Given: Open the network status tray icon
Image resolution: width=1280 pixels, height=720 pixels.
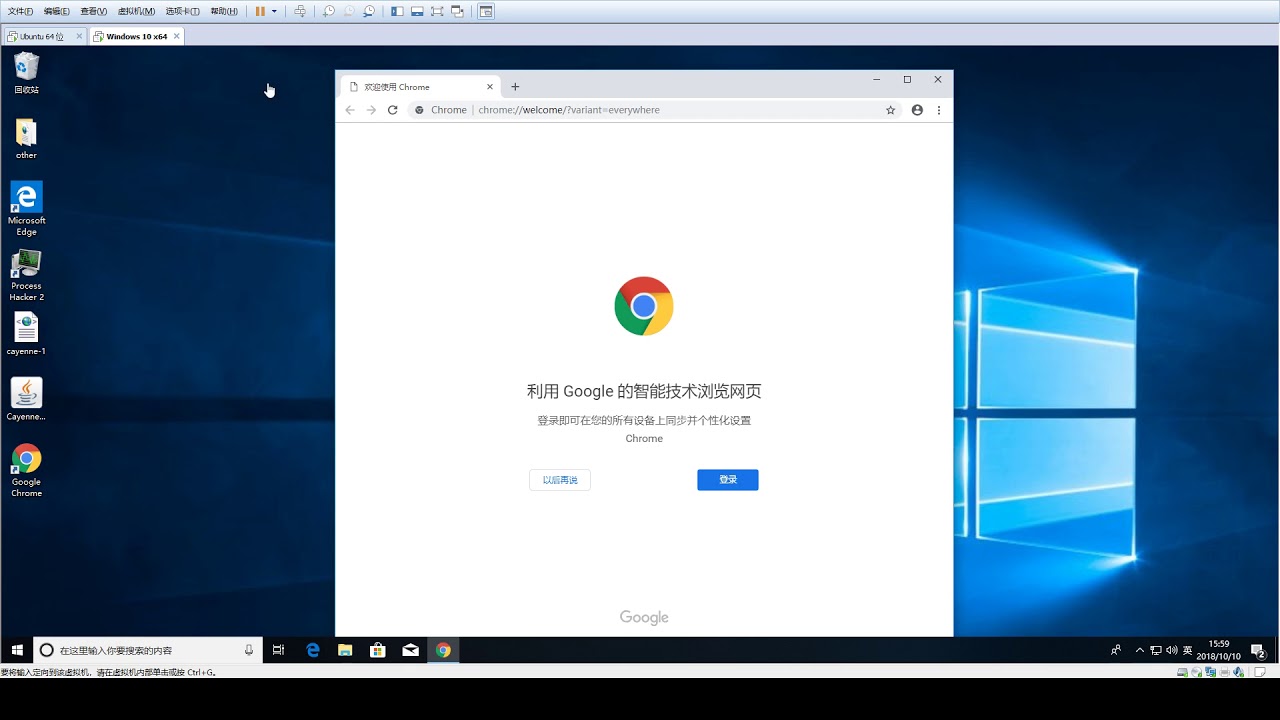Looking at the screenshot, I should coord(1156,650).
